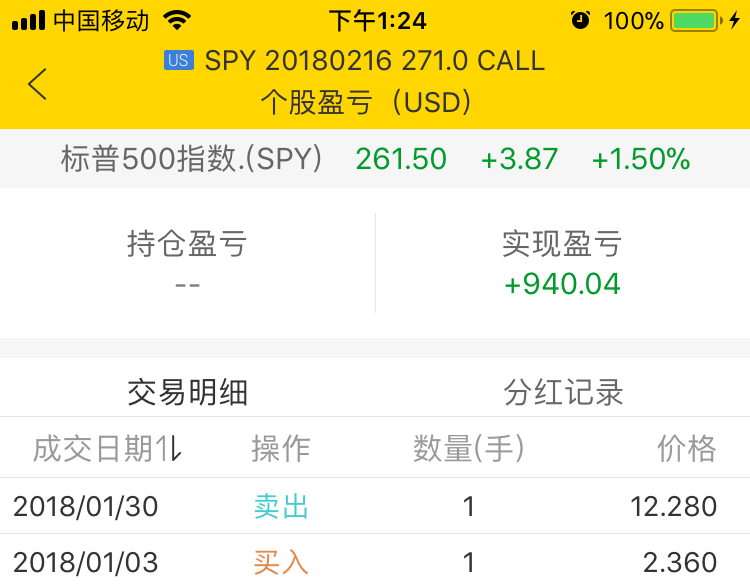
Task: Open the 标普500指数.(SPY) quote bar
Action: click(375, 158)
